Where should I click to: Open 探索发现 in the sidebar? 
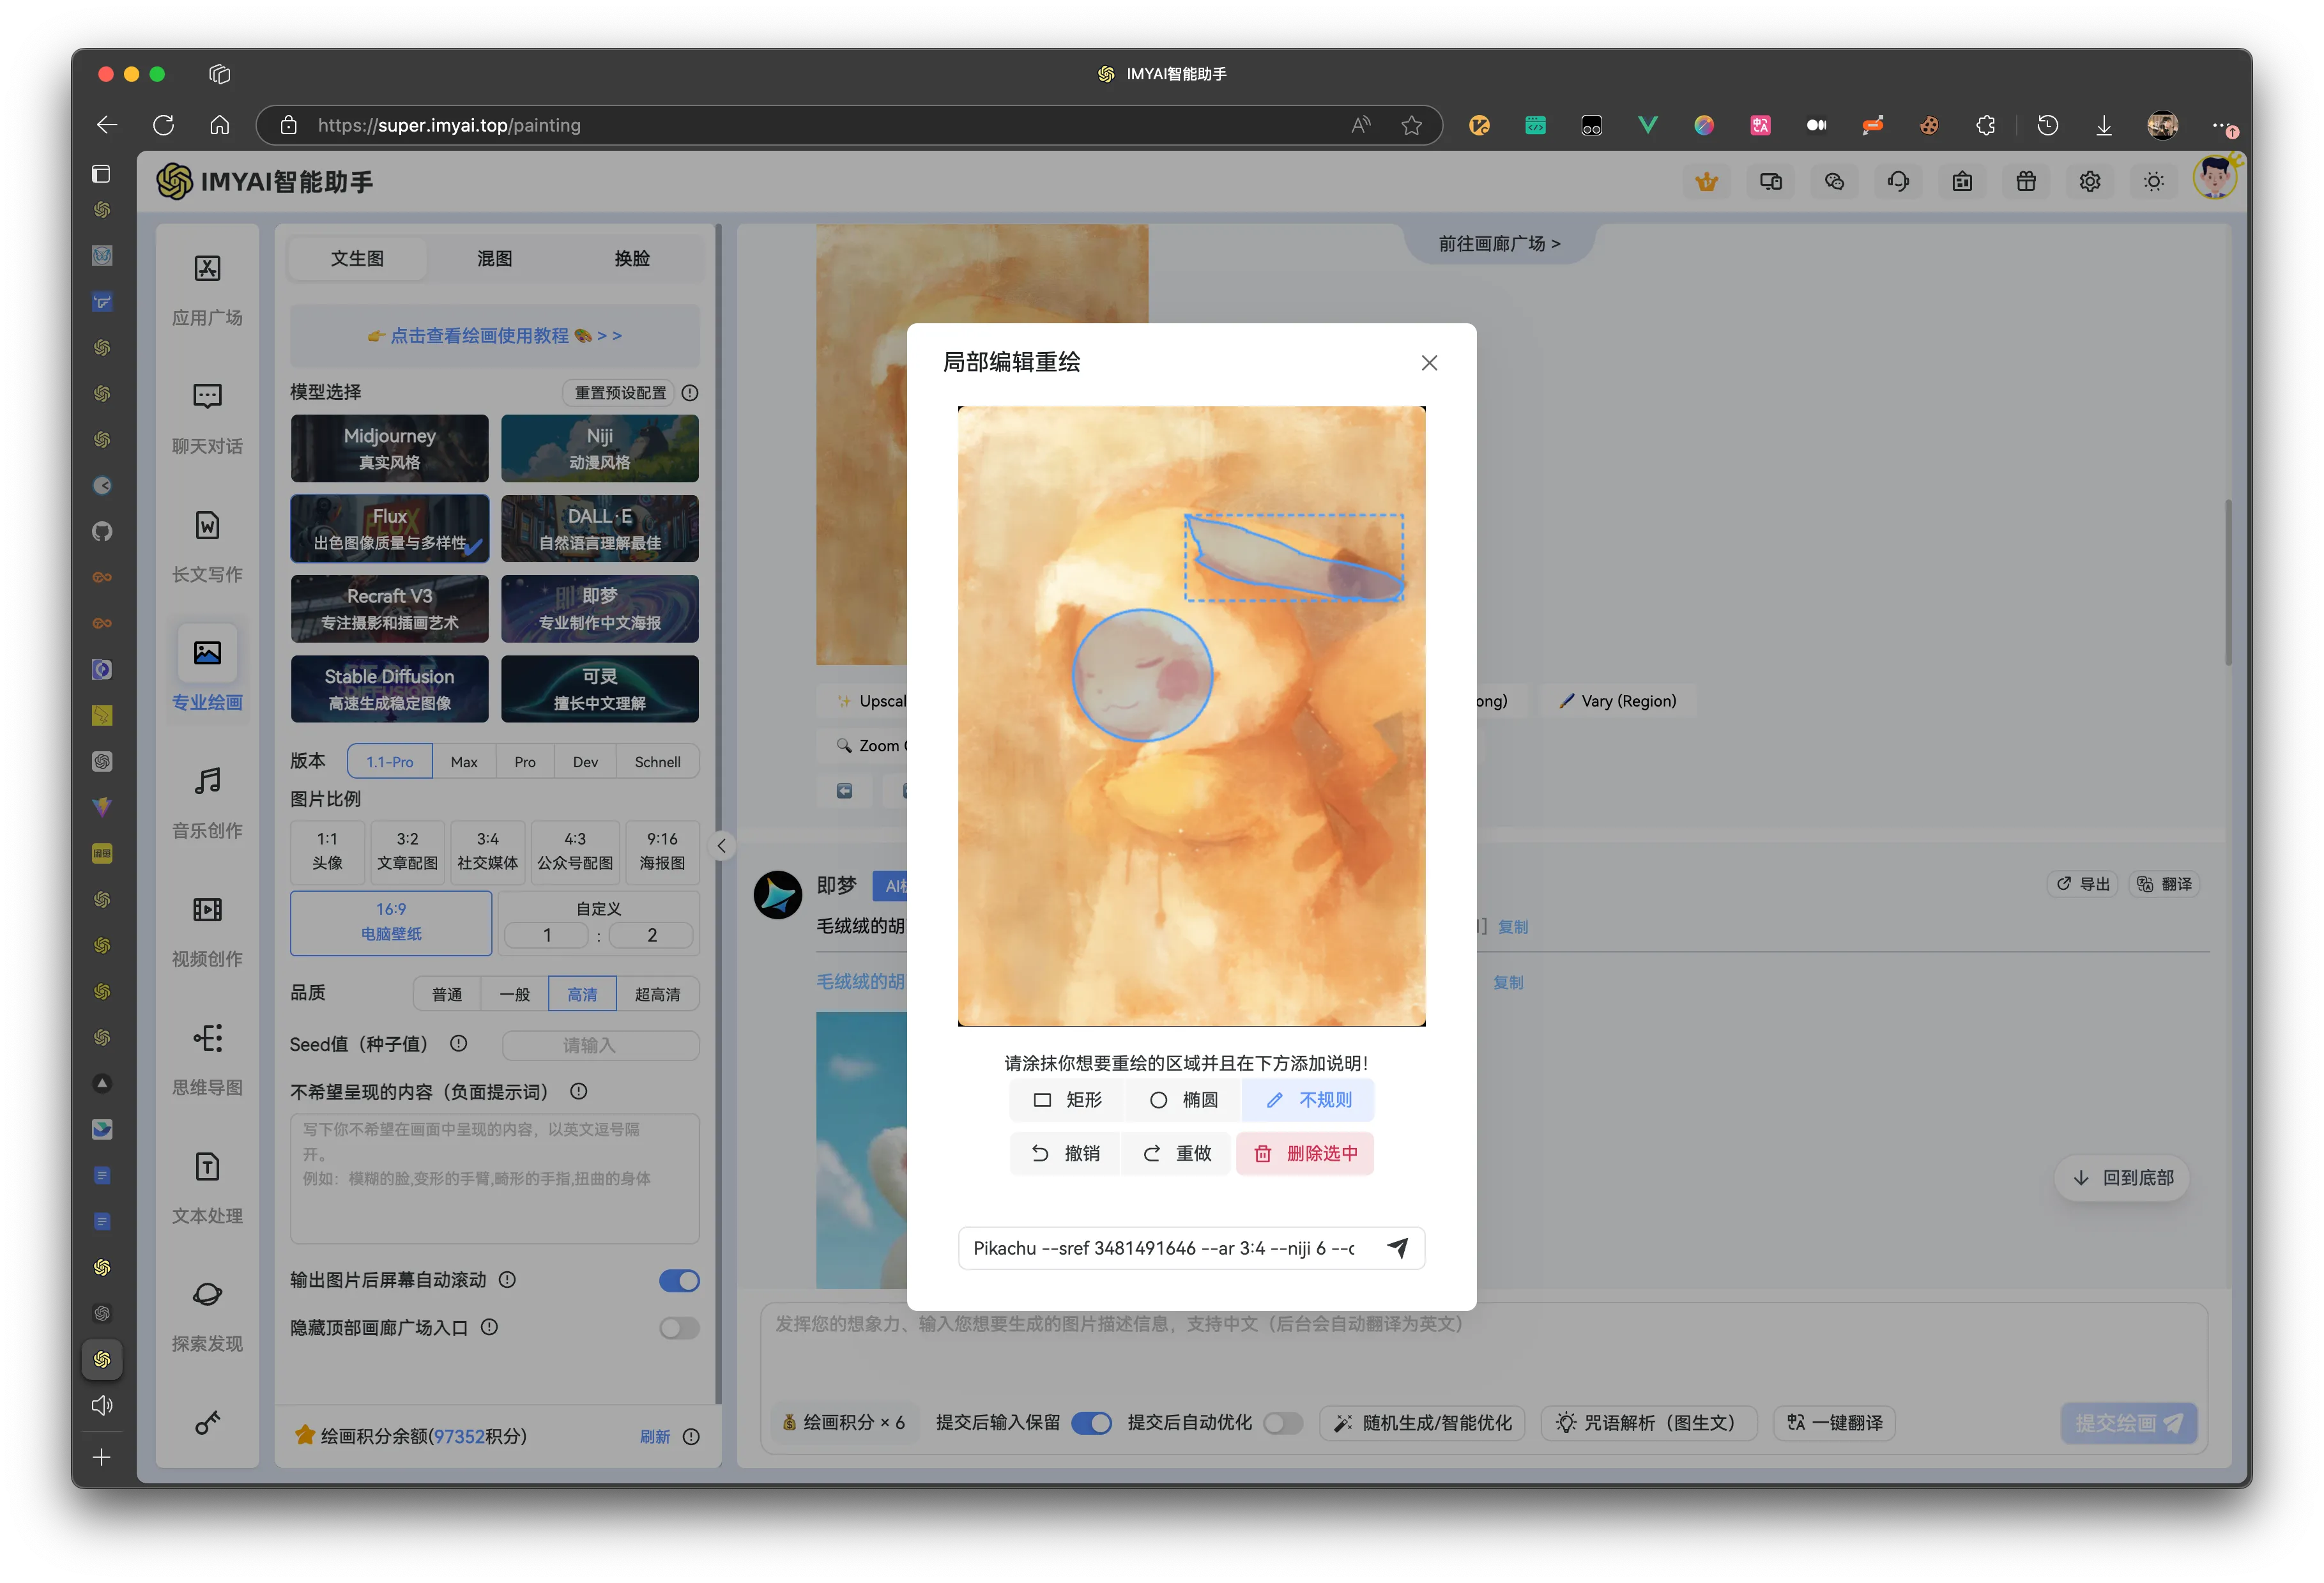point(207,1316)
